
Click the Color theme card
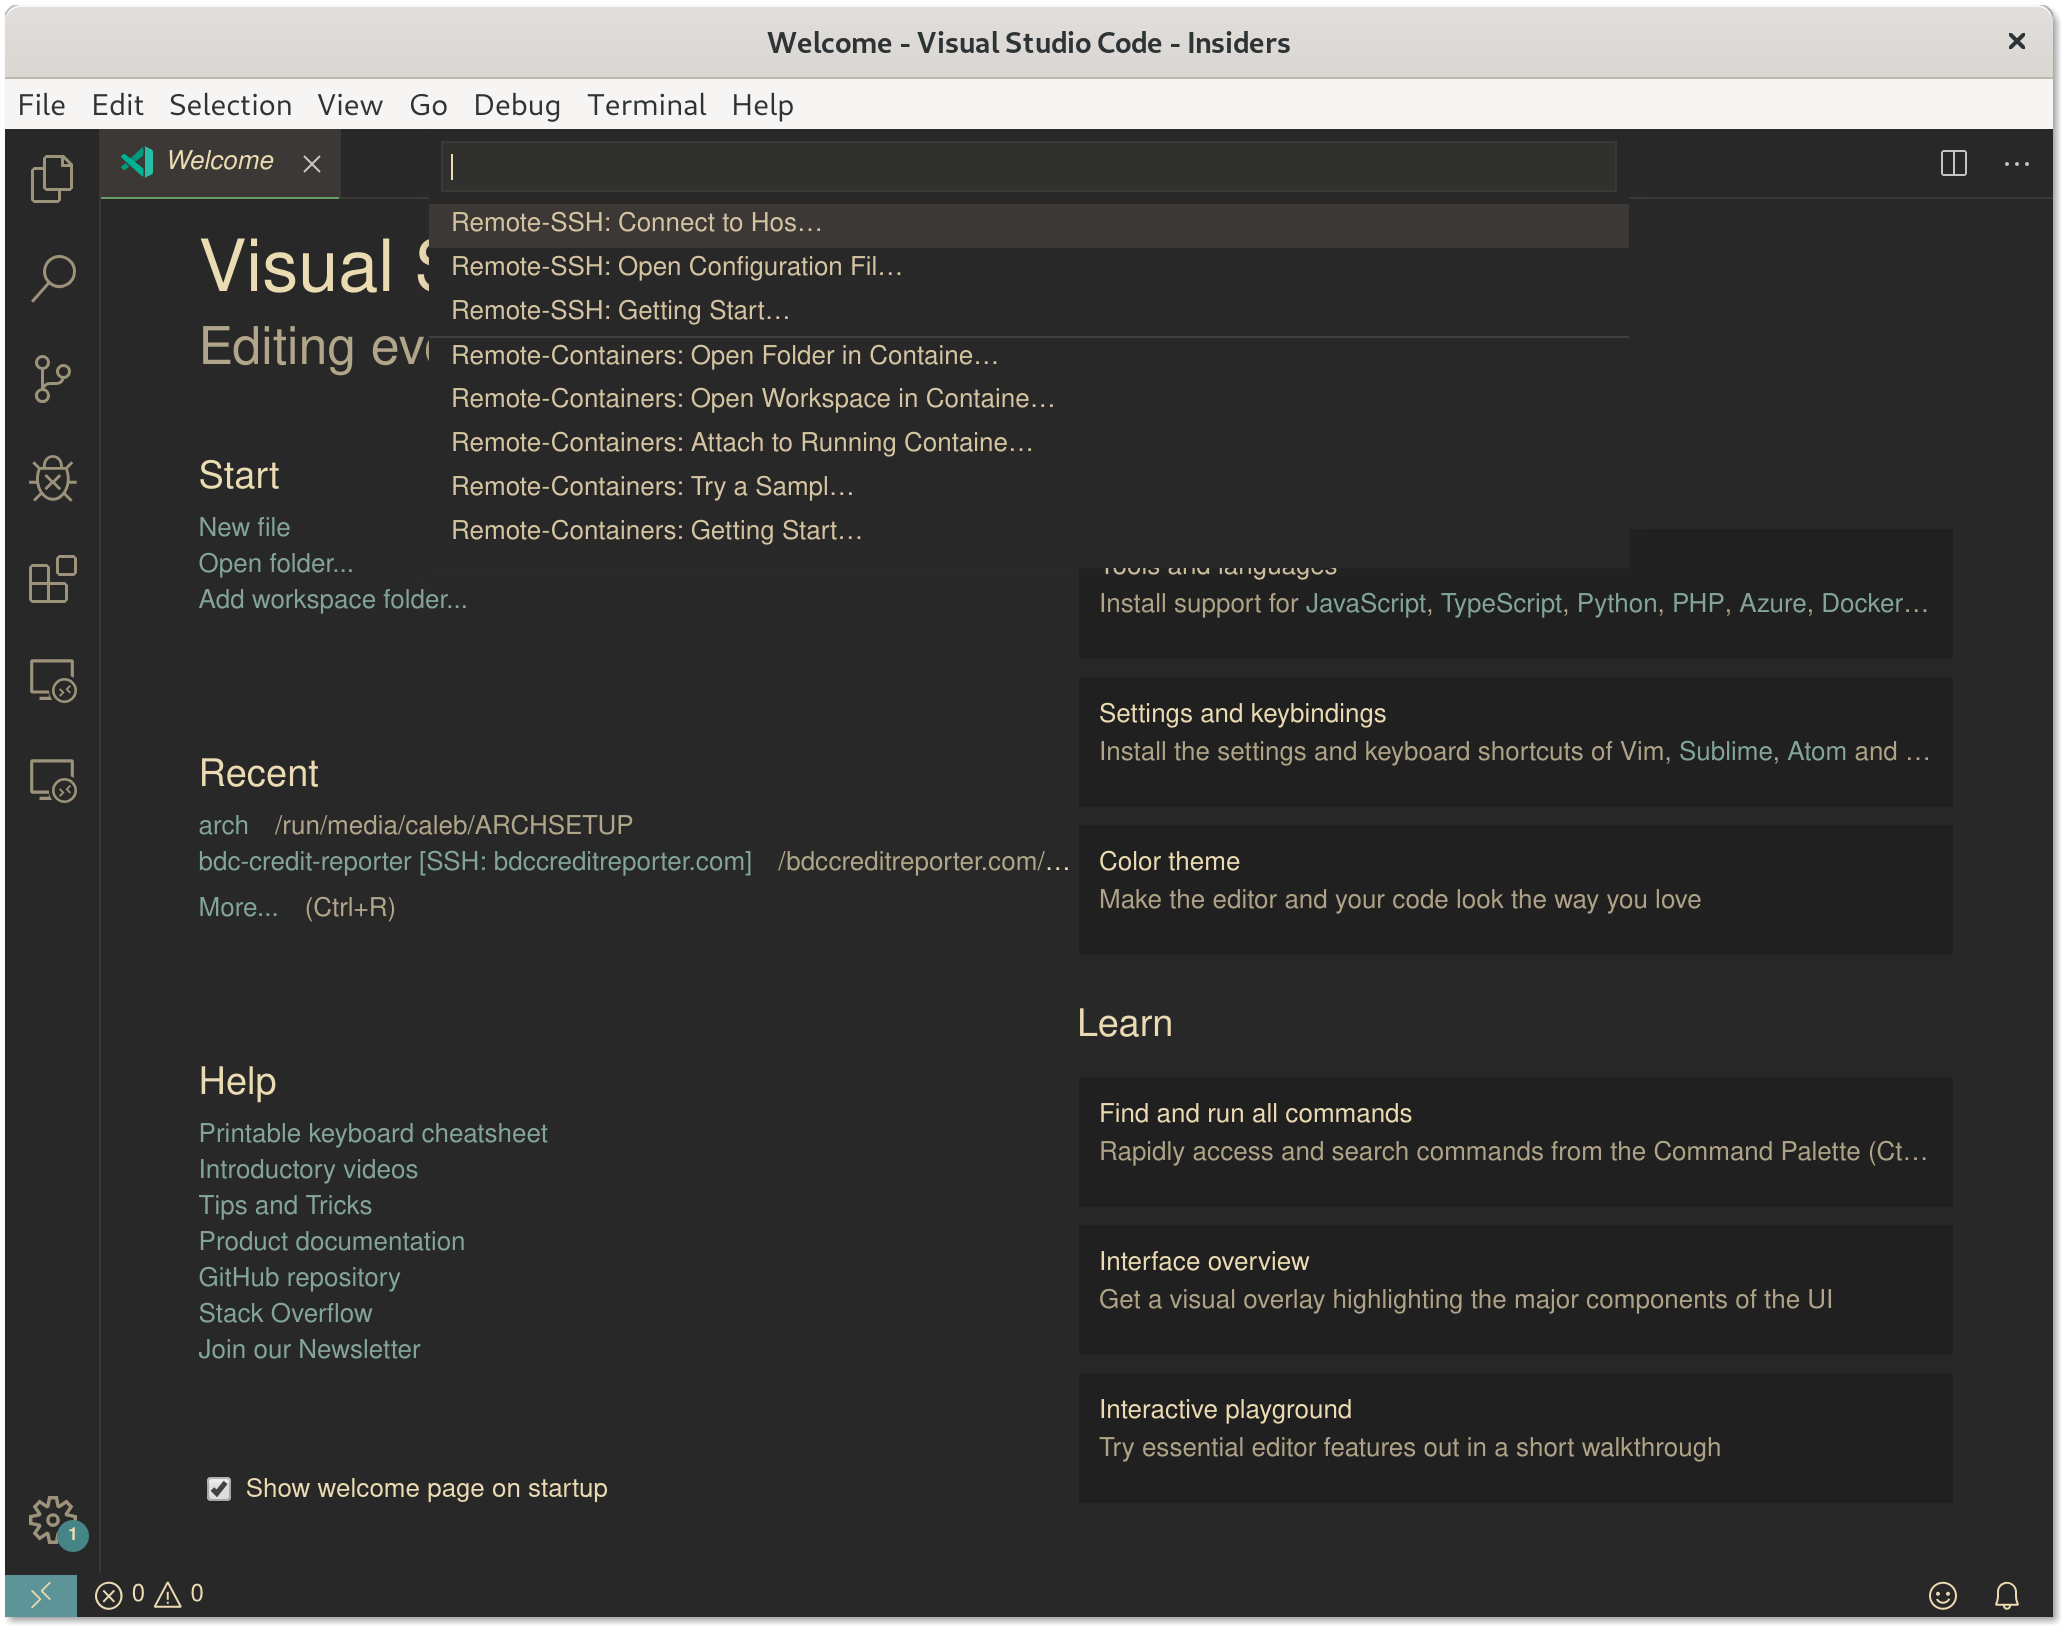click(1515, 890)
